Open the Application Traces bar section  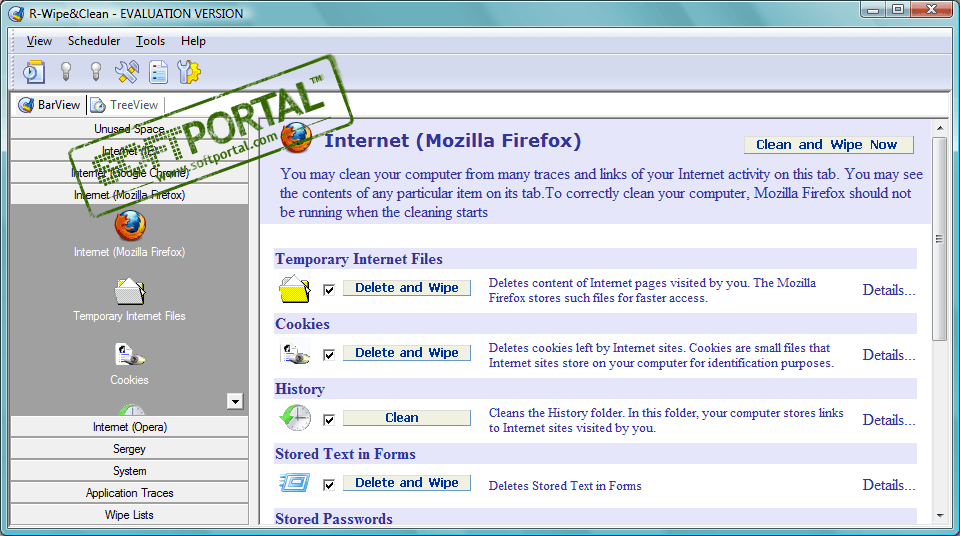[x=129, y=493]
